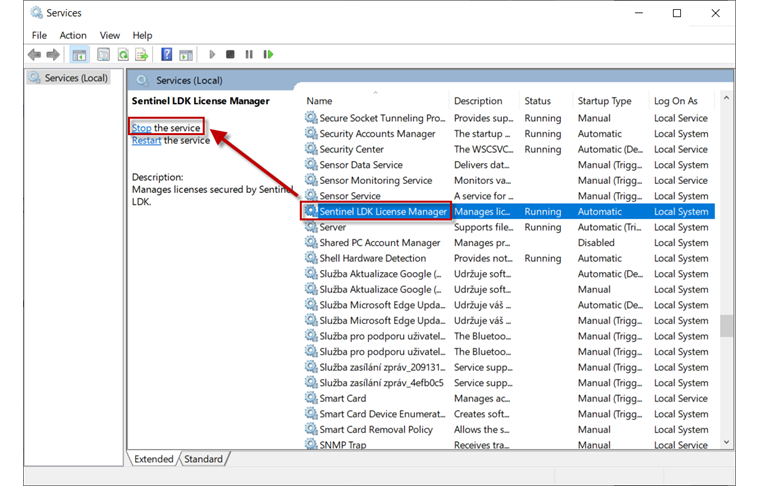Click the Back arrow in toolbar
The image size is (760, 486).
(x=34, y=55)
